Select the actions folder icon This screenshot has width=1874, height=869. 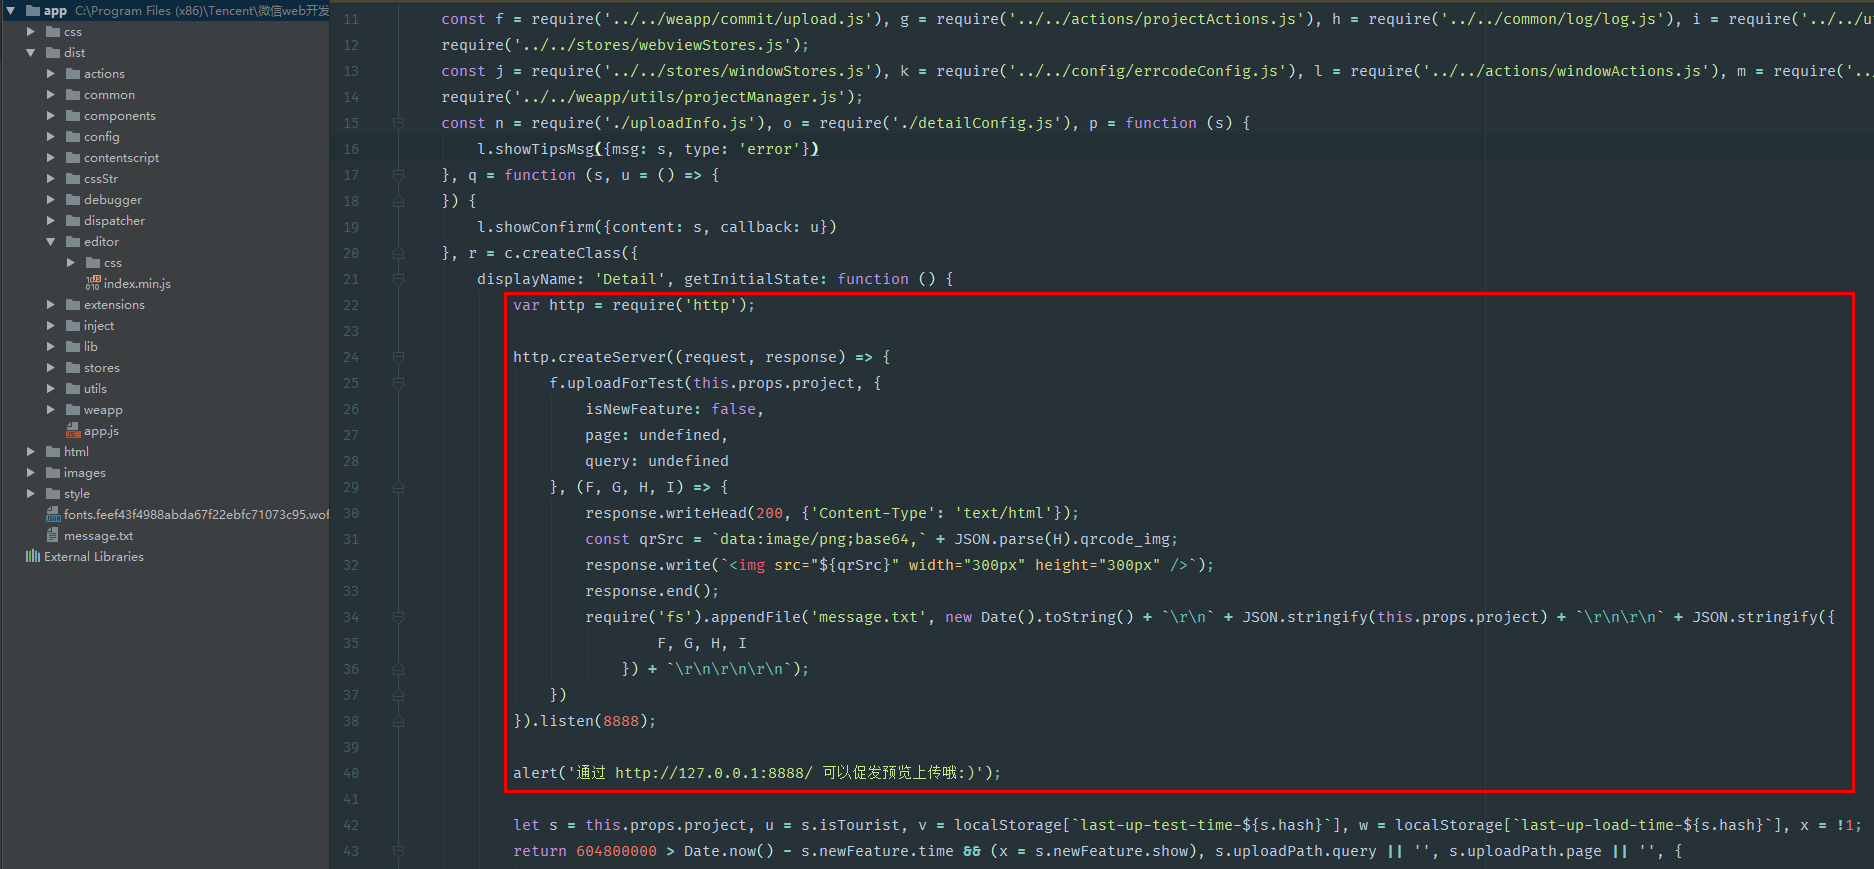coord(73,74)
